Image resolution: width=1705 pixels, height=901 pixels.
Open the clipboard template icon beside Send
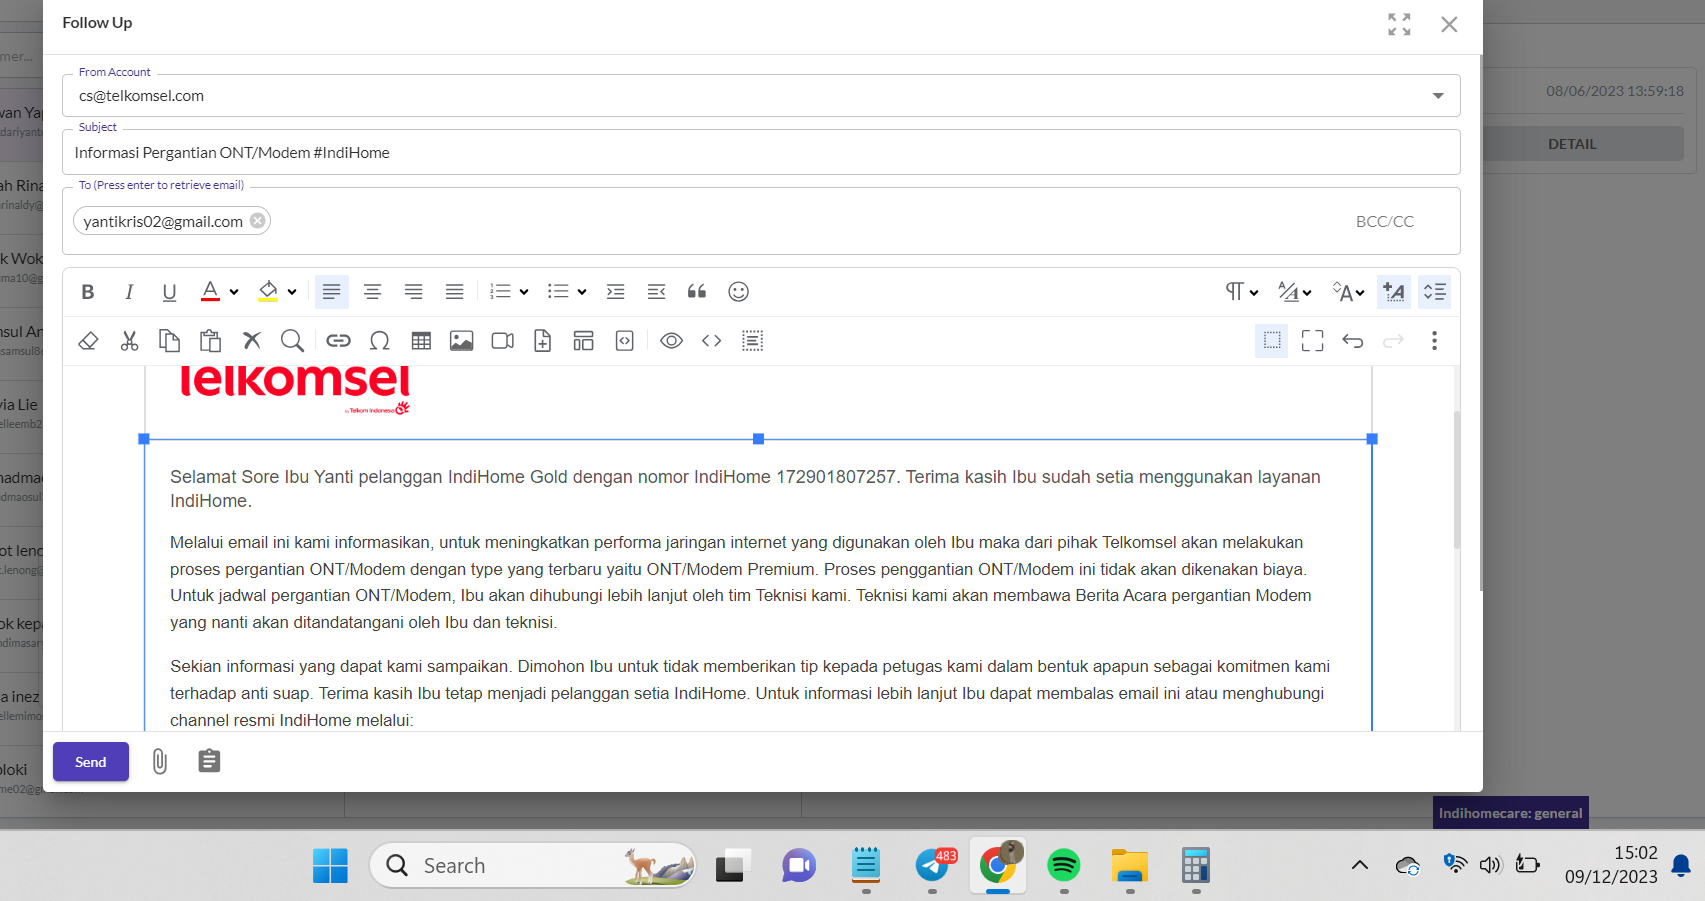tap(209, 762)
